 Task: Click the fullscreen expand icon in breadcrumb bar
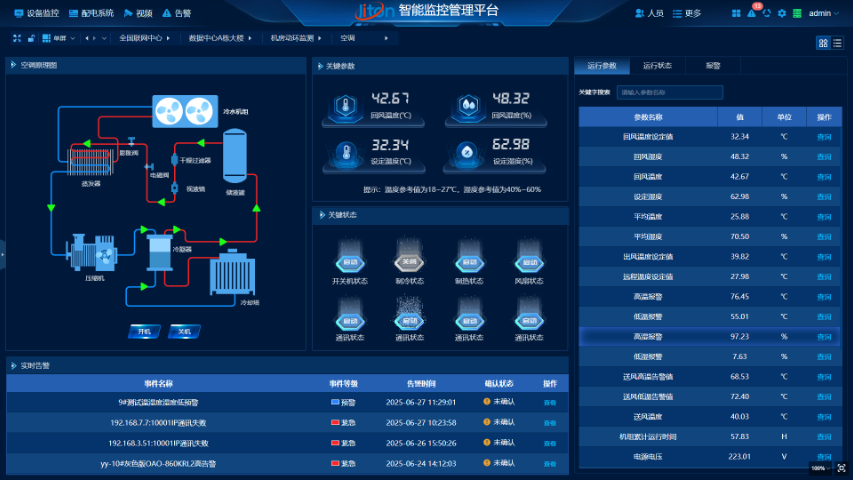17,38
